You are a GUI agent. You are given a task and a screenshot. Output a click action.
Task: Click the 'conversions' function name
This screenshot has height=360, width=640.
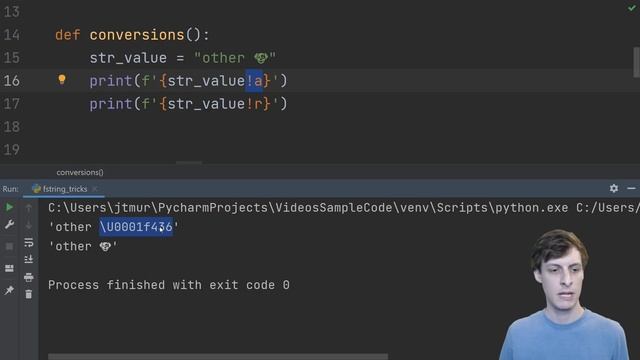pos(137,35)
